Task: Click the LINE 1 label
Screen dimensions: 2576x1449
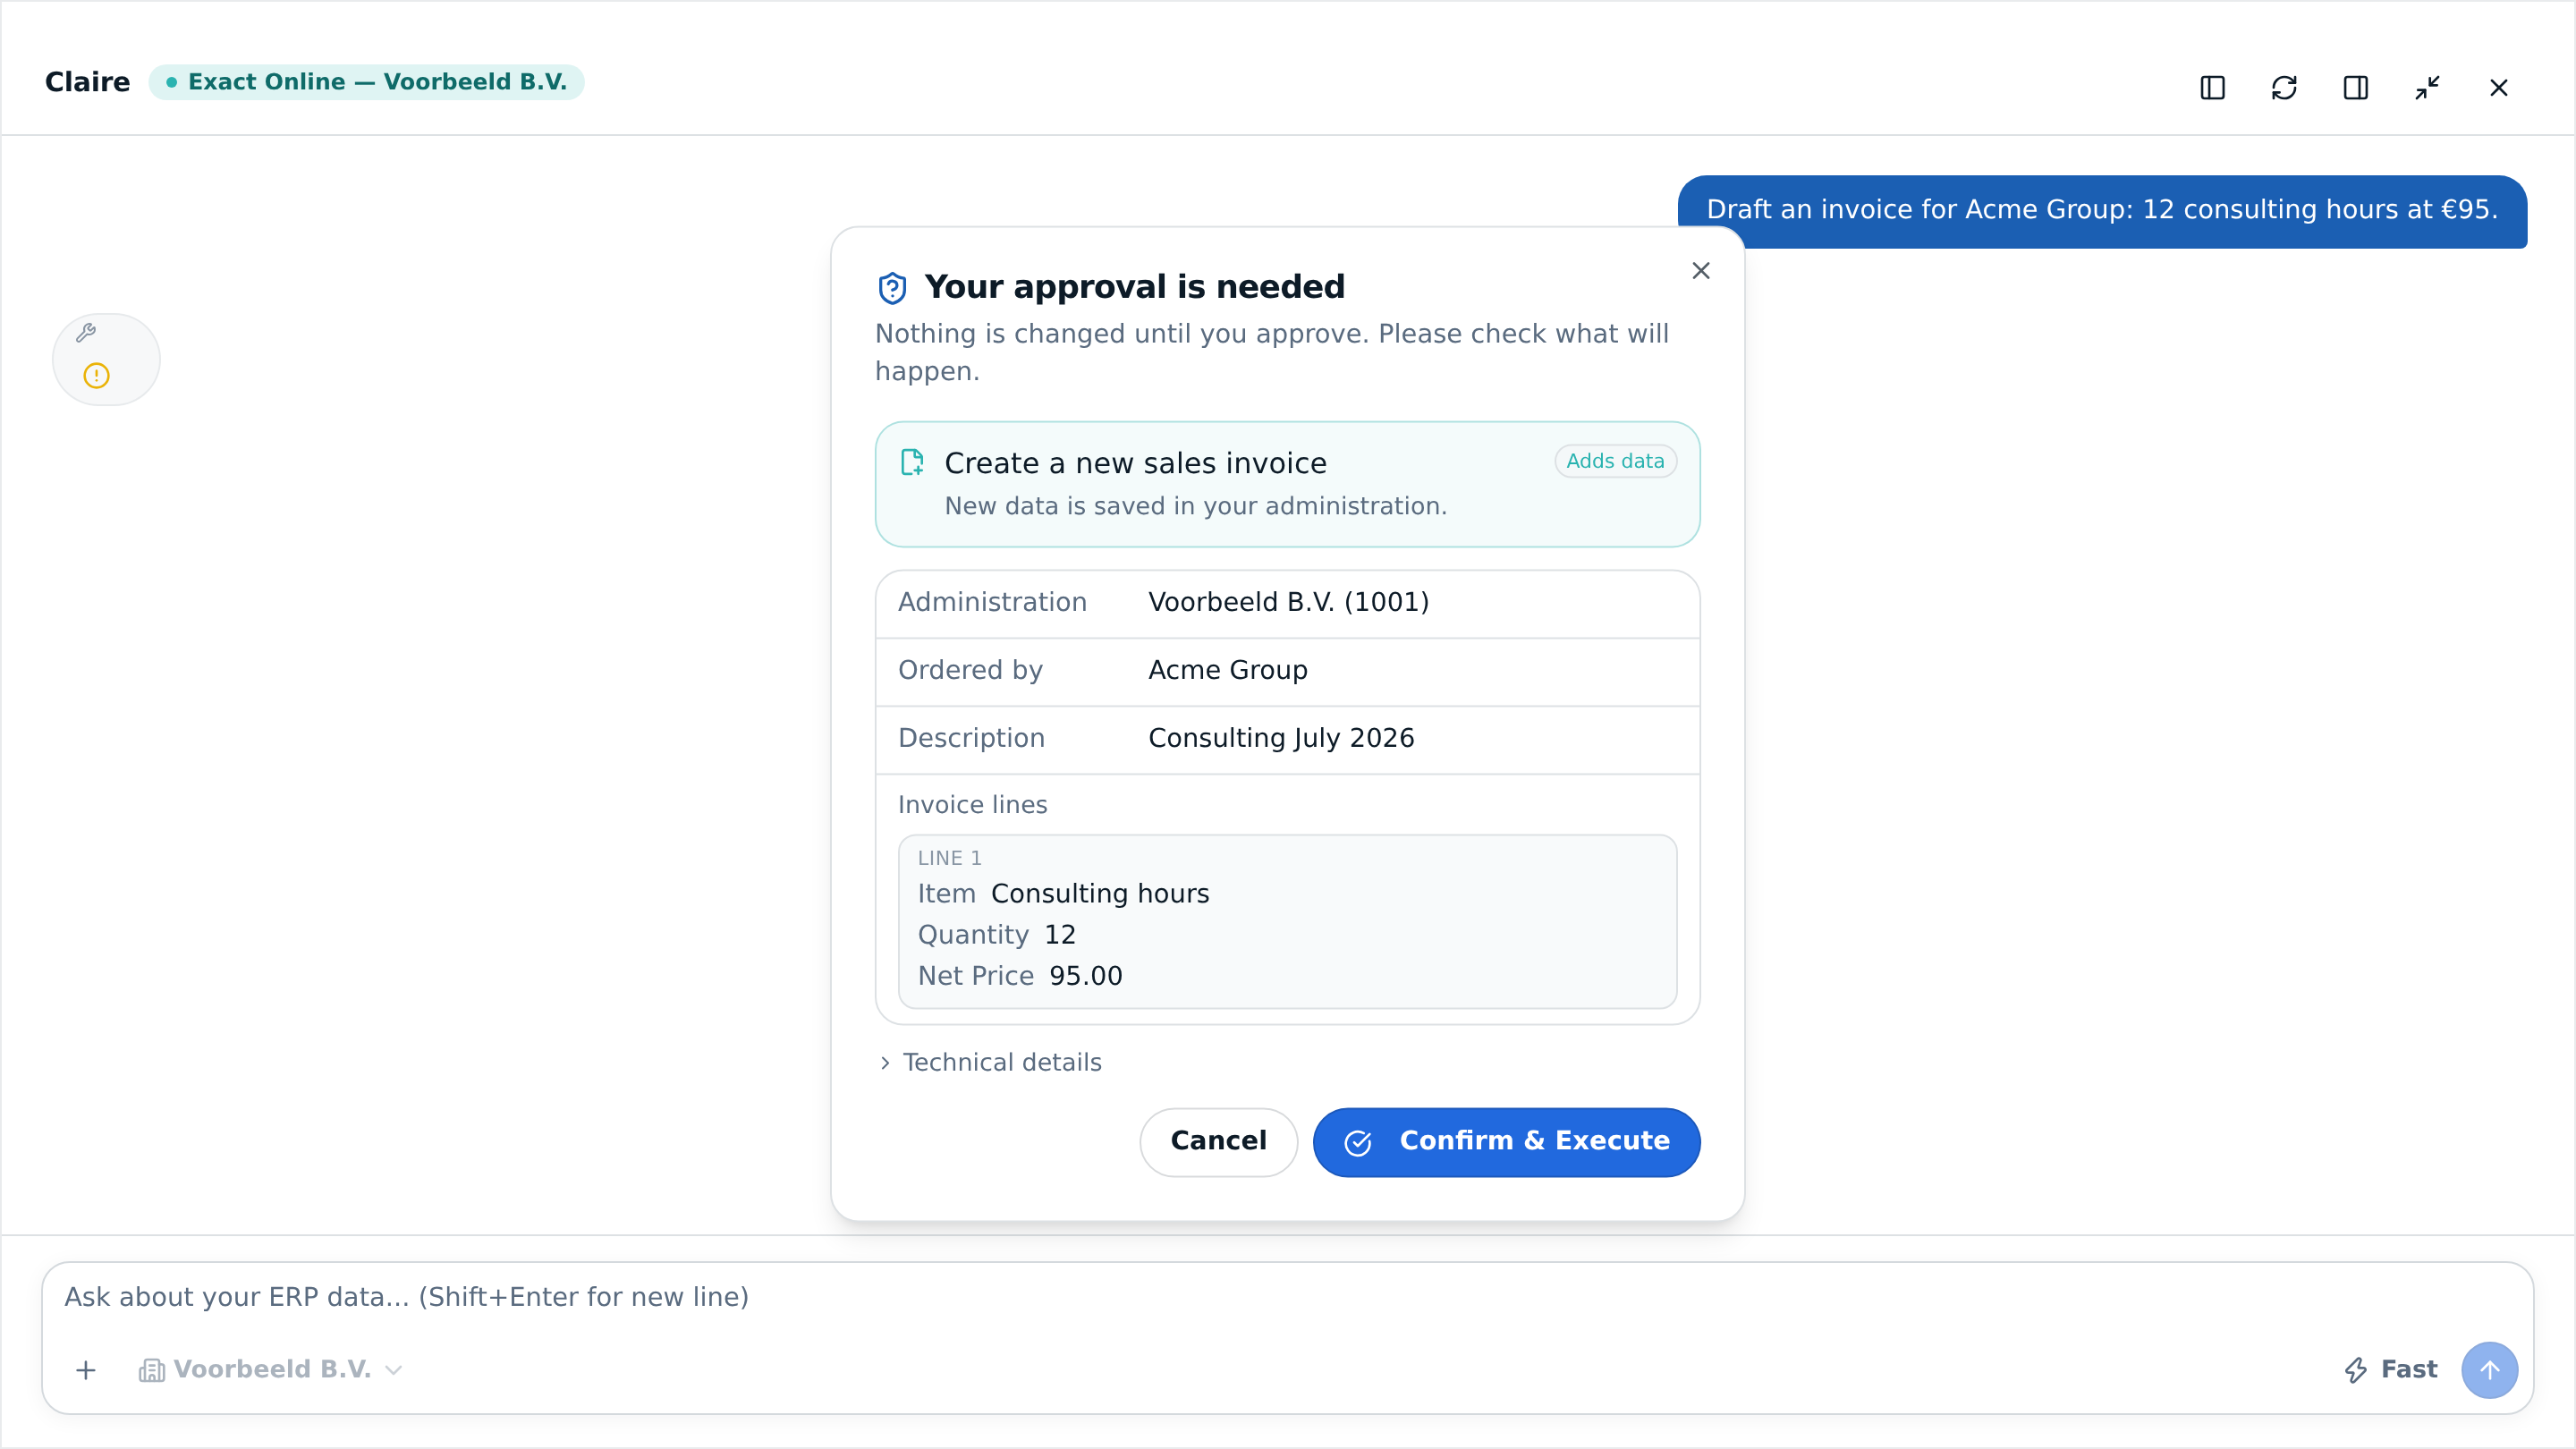Action: 950,858
